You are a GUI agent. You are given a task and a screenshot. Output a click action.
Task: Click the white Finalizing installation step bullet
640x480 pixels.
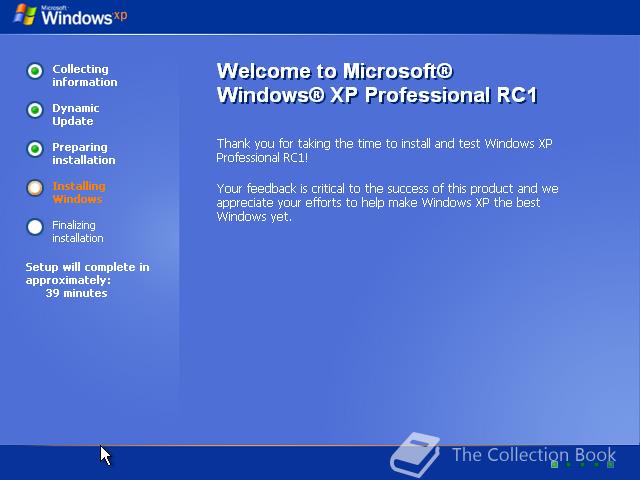[x=35, y=227]
